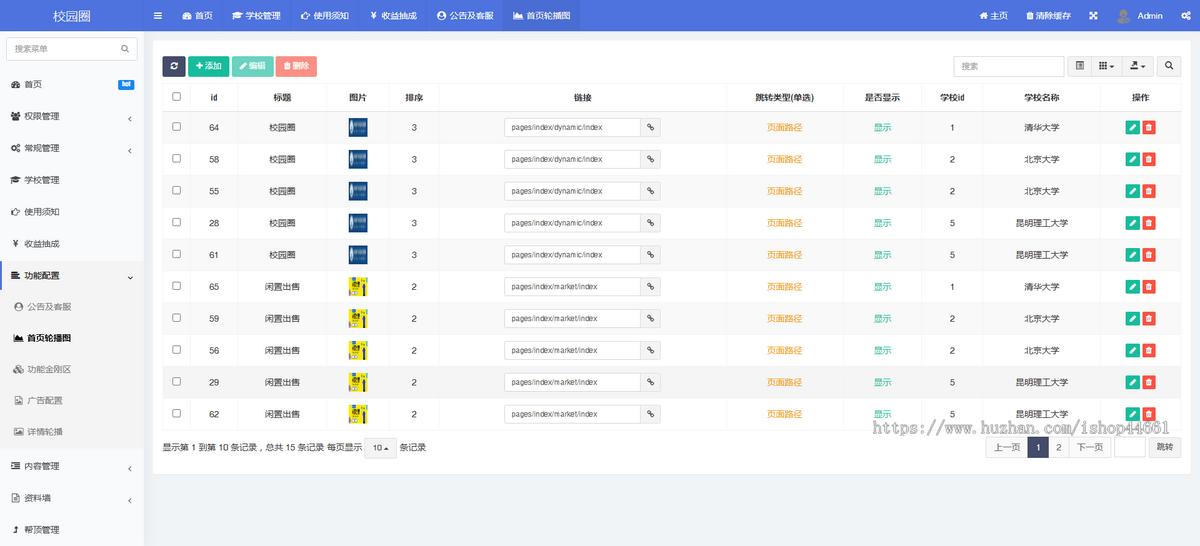The image size is (1200, 546).
Task: Open the columns grid dropdown
Action: pos(1106,66)
